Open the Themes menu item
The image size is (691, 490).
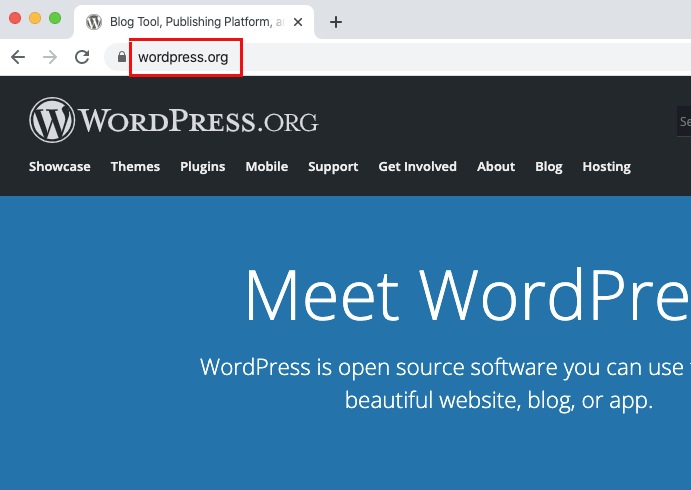point(135,167)
